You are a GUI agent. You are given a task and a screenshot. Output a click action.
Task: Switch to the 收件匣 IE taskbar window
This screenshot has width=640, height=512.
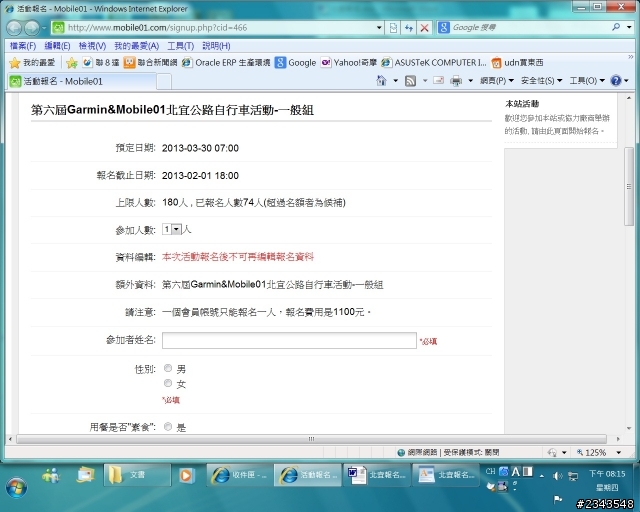pyautogui.click(x=239, y=475)
